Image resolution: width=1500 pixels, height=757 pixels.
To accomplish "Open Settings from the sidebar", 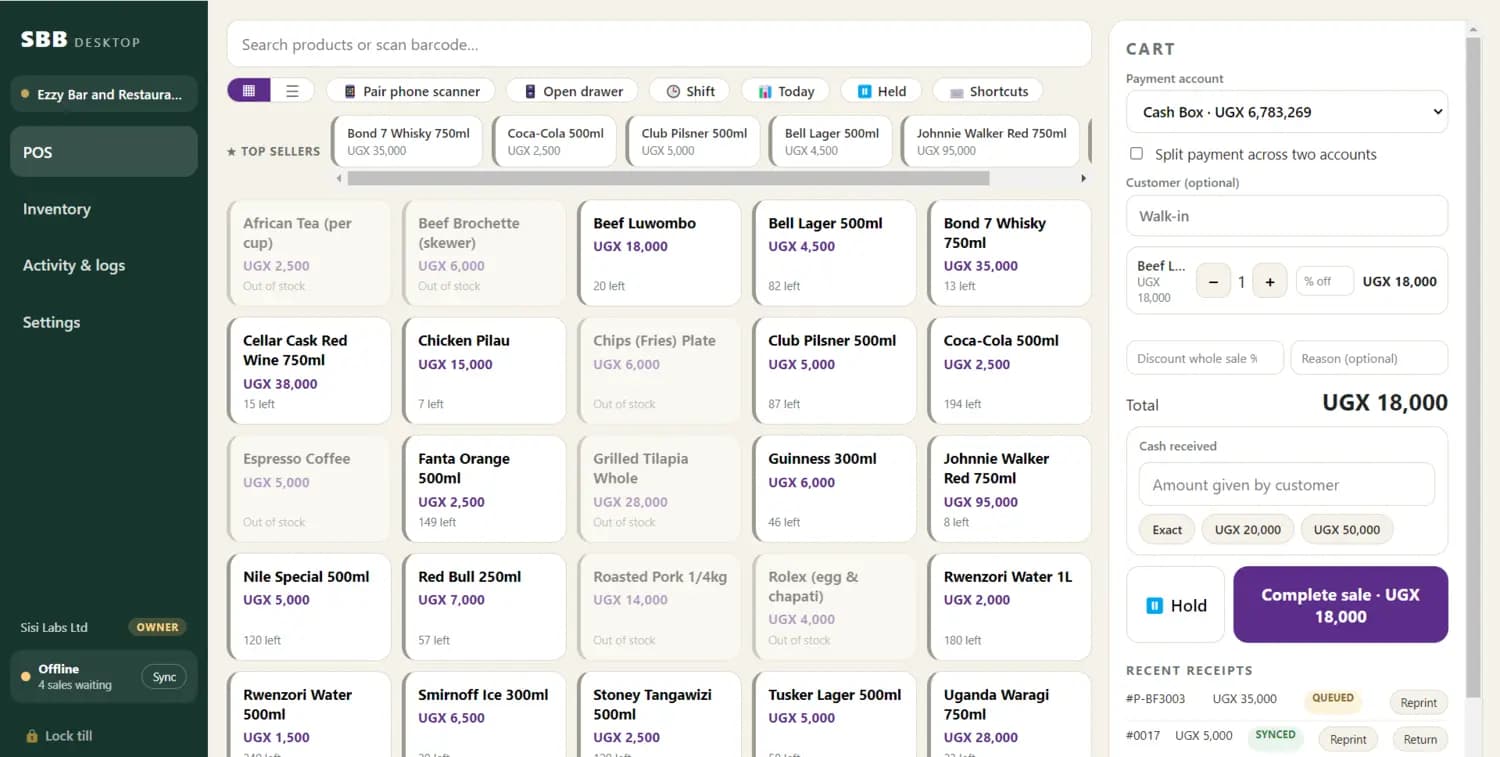I will point(104,322).
